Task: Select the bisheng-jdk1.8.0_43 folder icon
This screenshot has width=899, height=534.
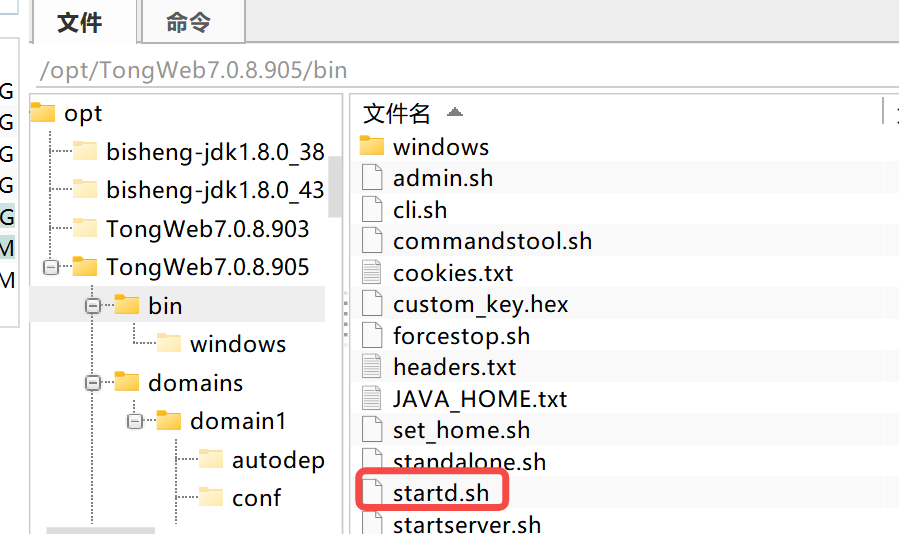Action: click(85, 189)
